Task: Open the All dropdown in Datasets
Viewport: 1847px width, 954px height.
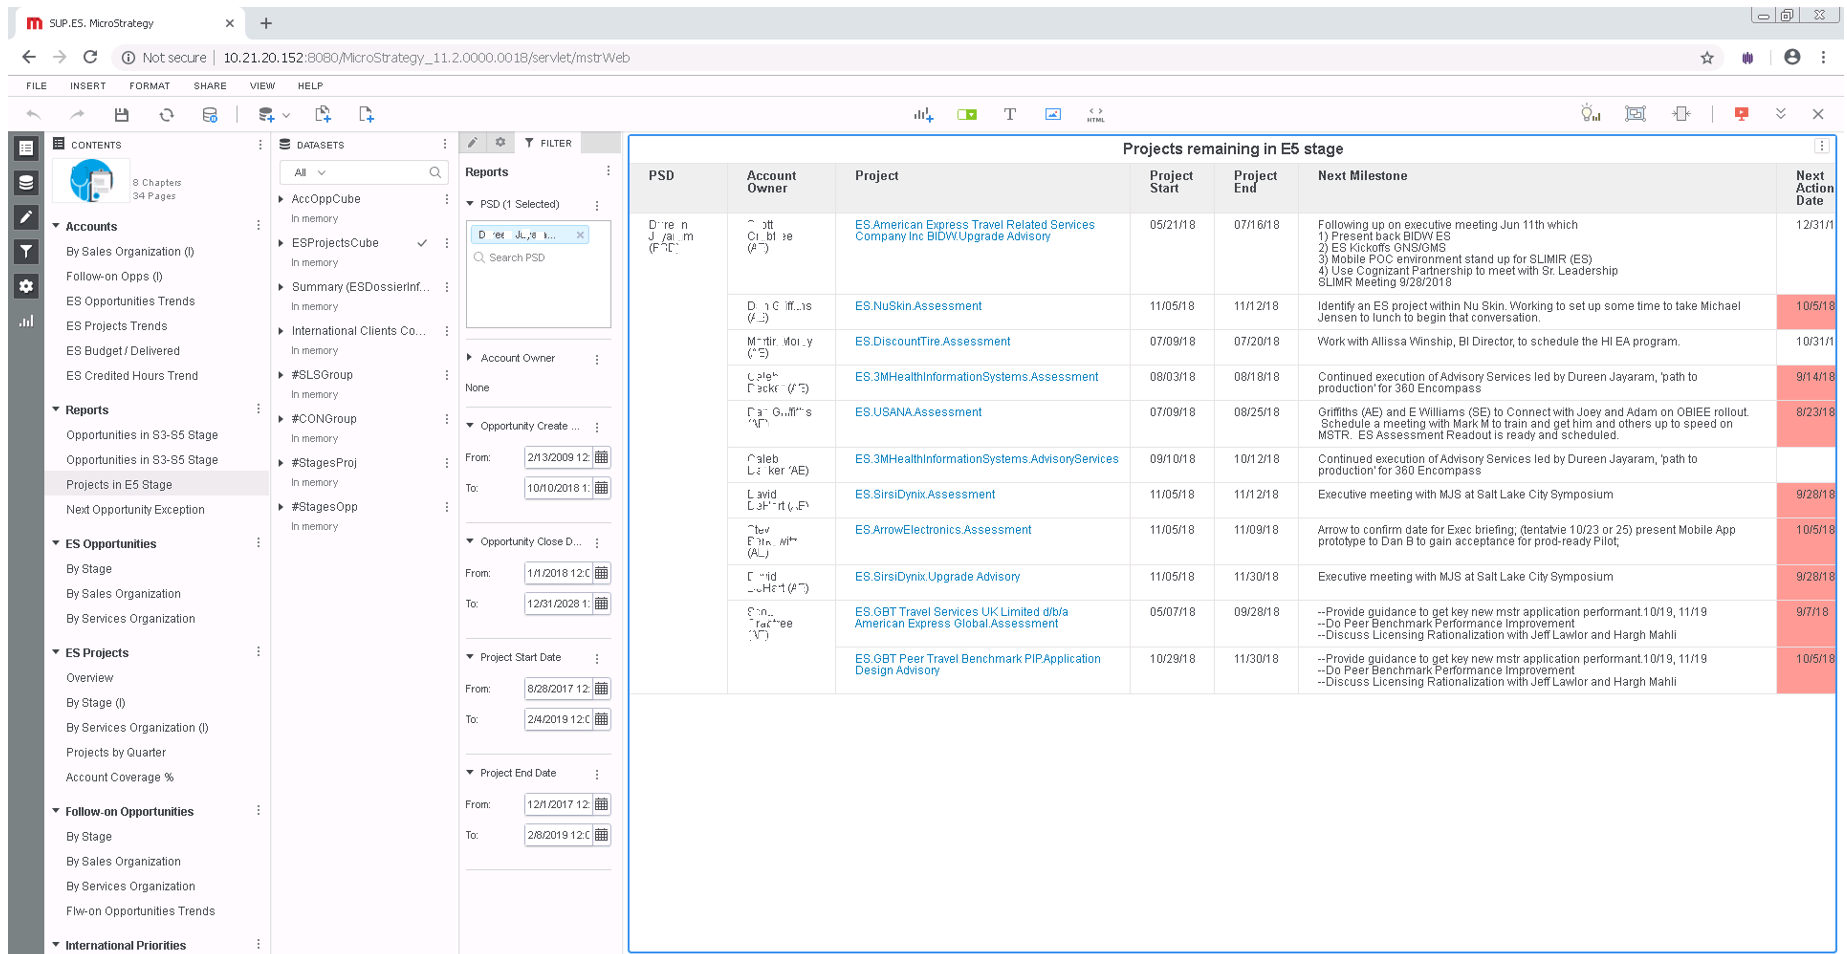Action: pos(310,173)
